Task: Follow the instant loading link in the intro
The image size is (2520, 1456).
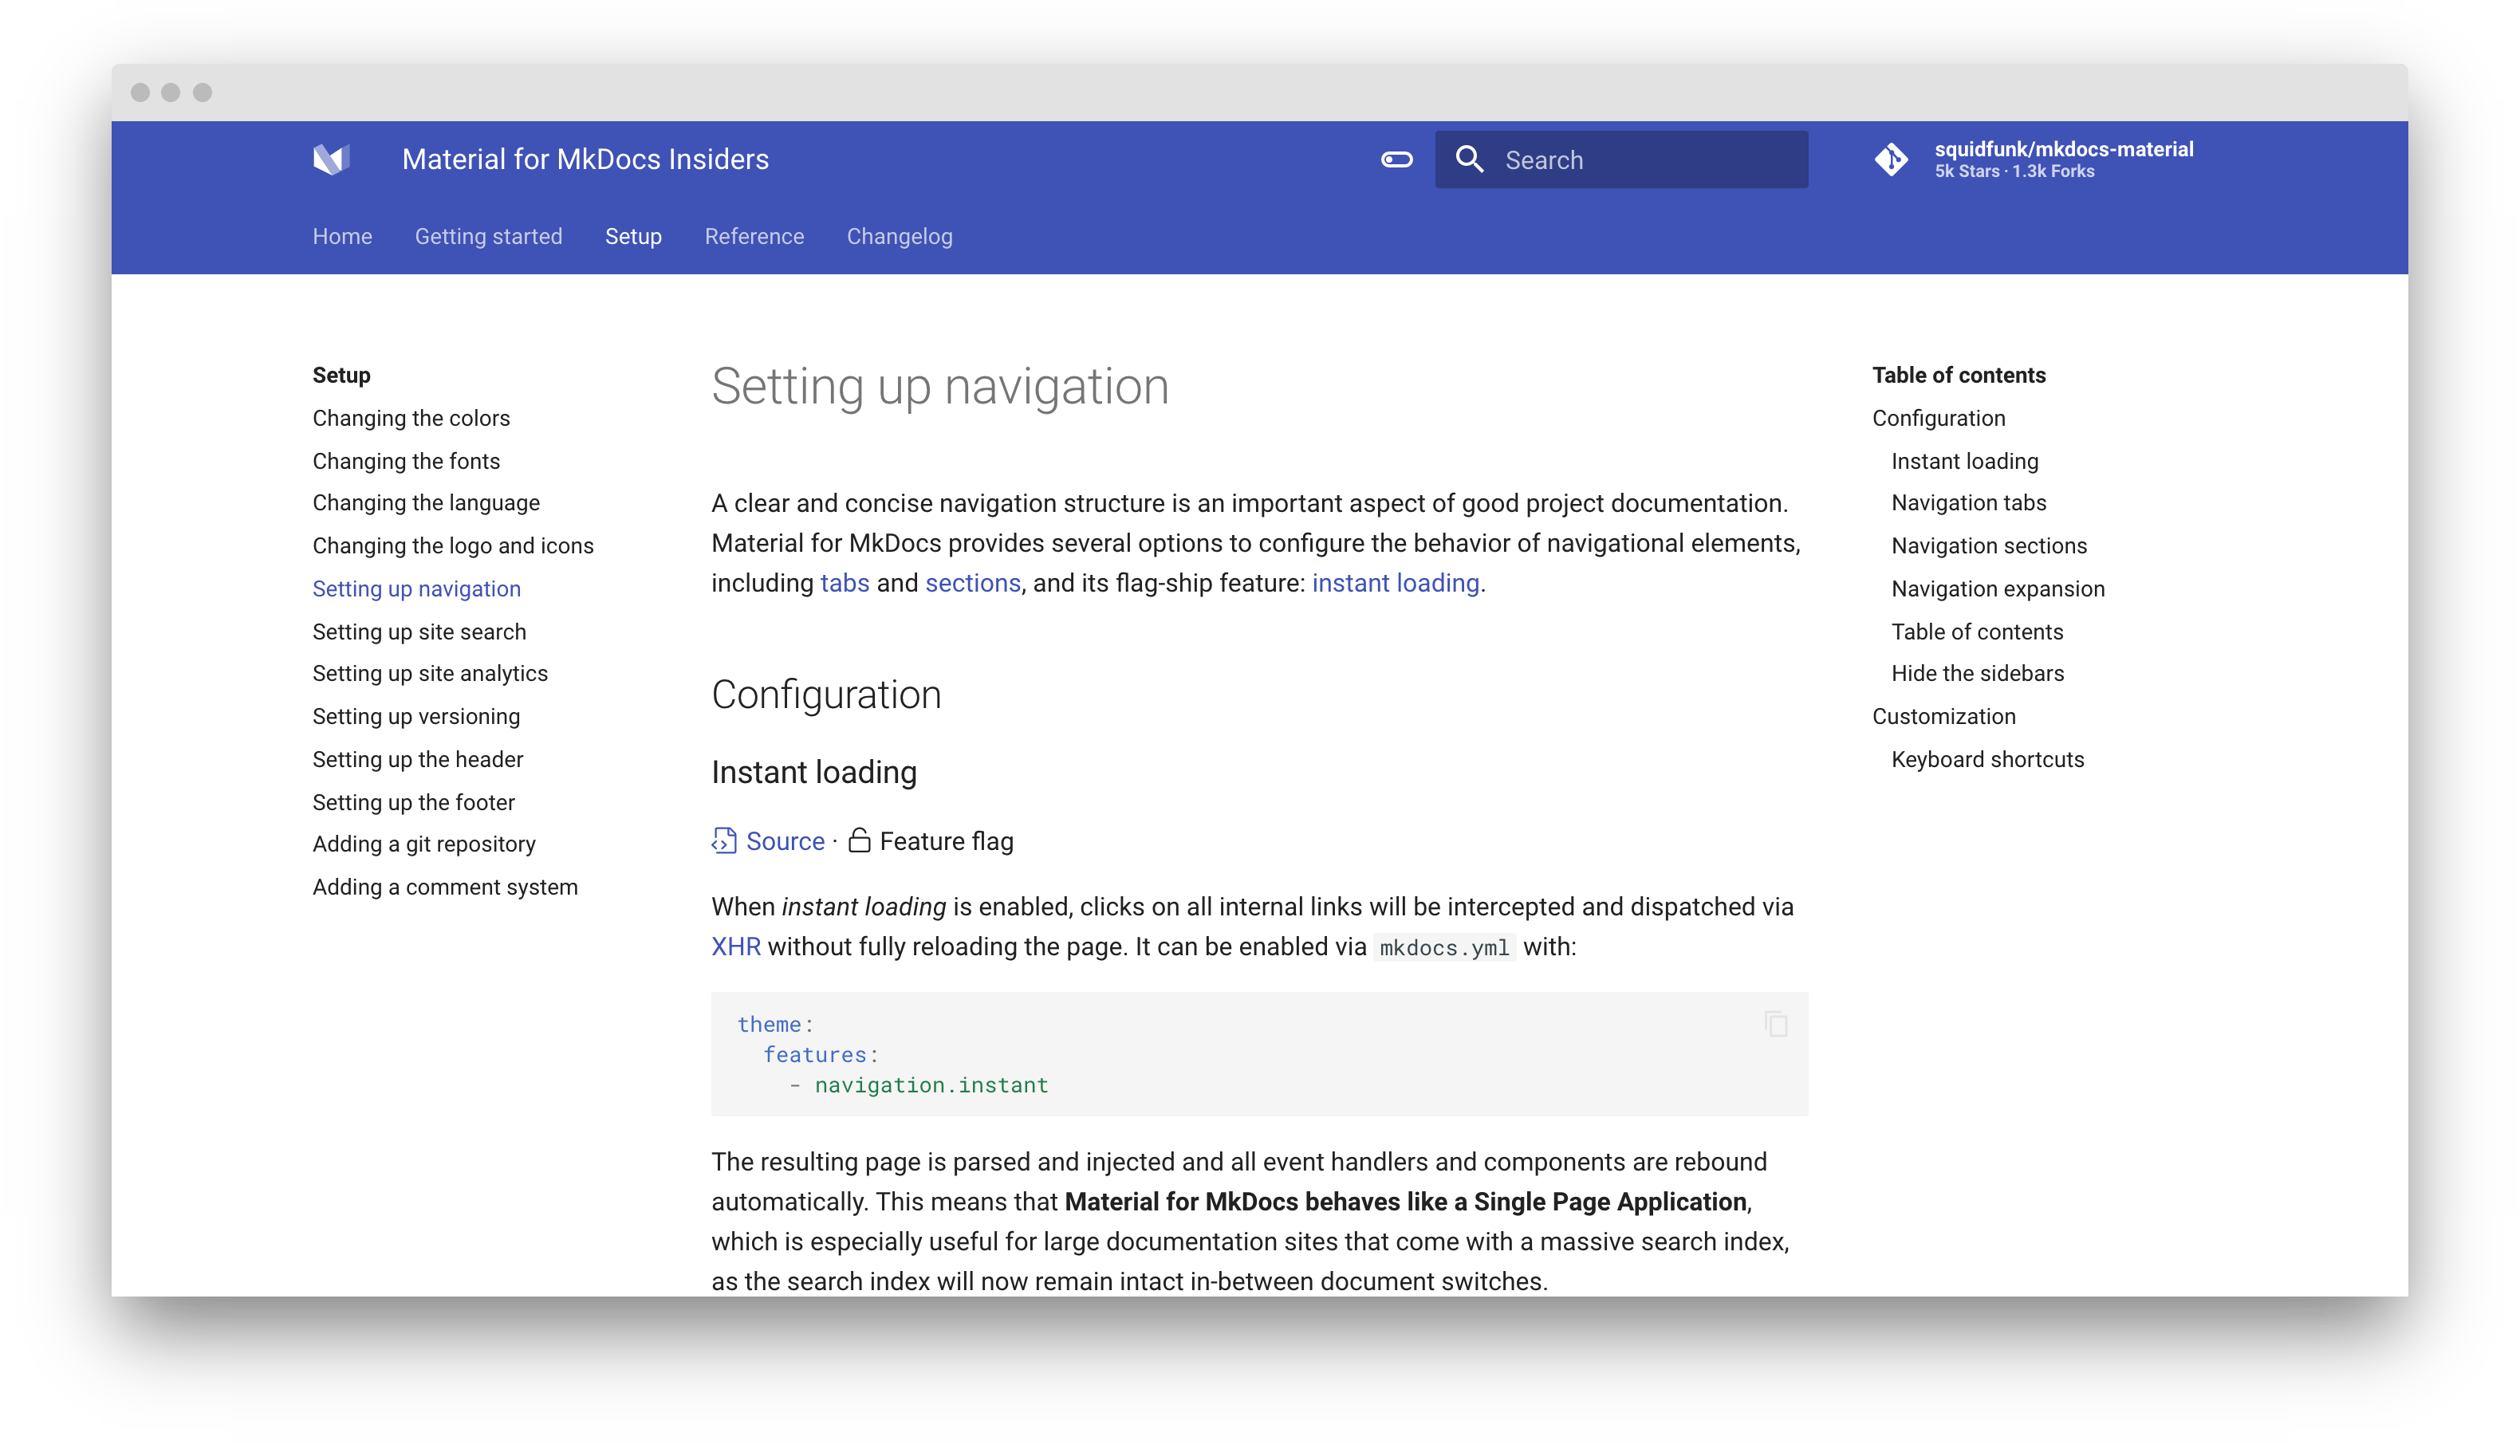Action: [1395, 583]
